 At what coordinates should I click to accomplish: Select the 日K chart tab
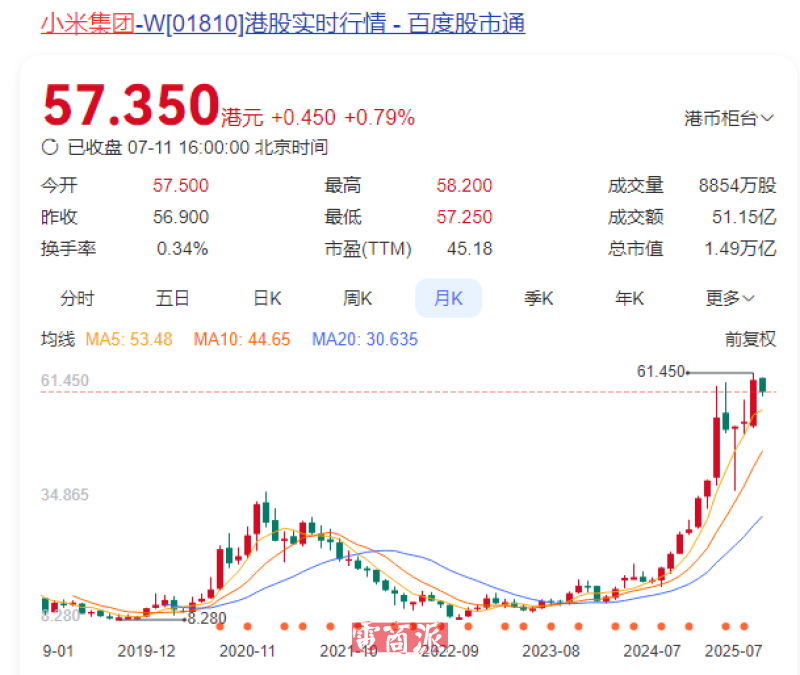pos(267,298)
